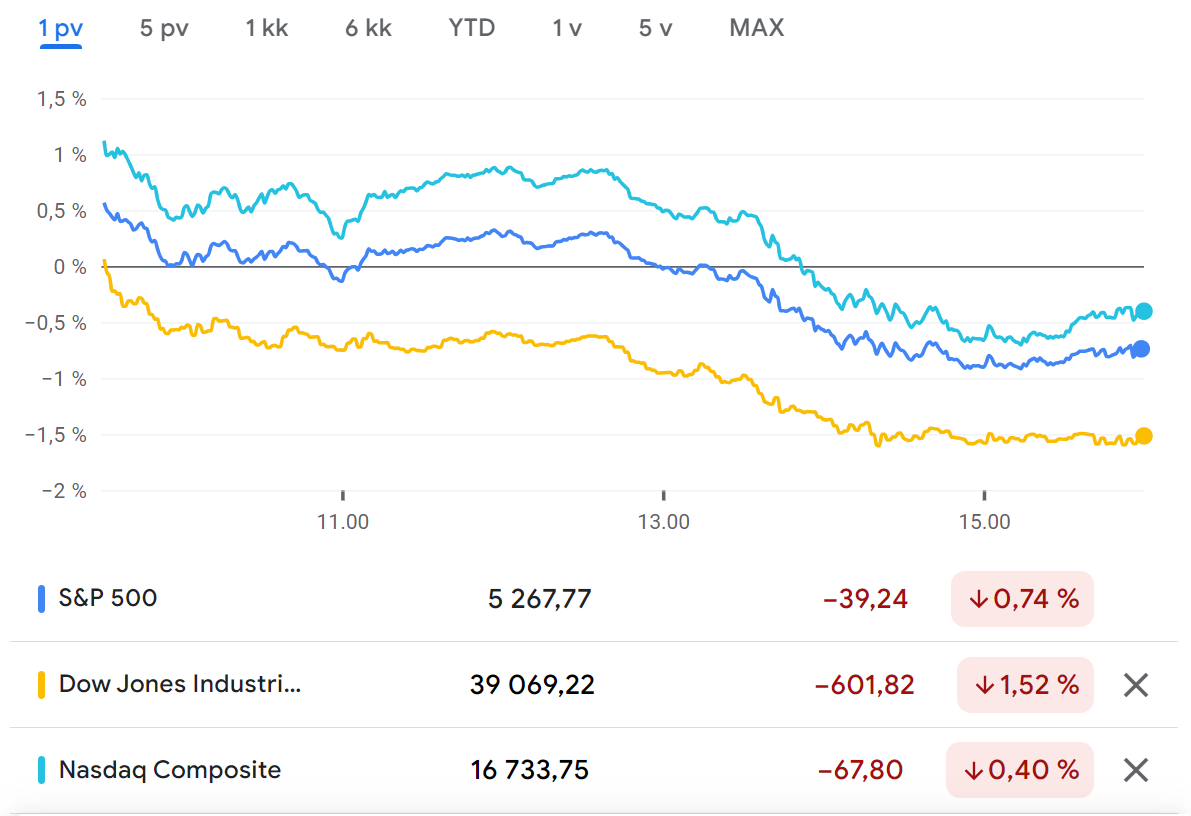Open the Nasdaq Composite index row
Viewport: 1191px width, 816px height.
click(170, 770)
